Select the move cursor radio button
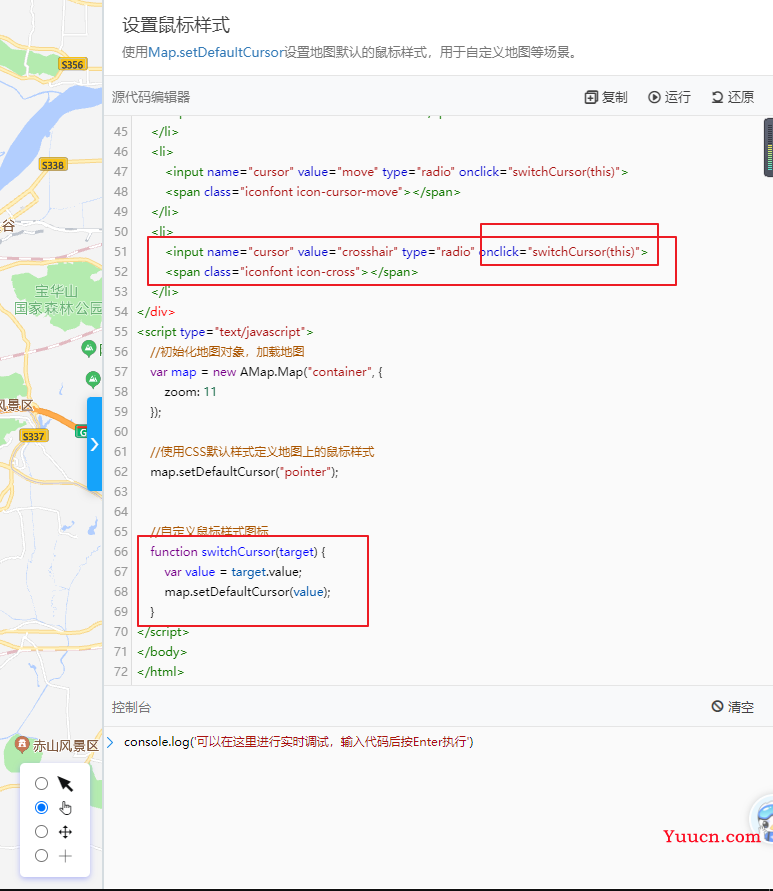 pyautogui.click(x=41, y=832)
